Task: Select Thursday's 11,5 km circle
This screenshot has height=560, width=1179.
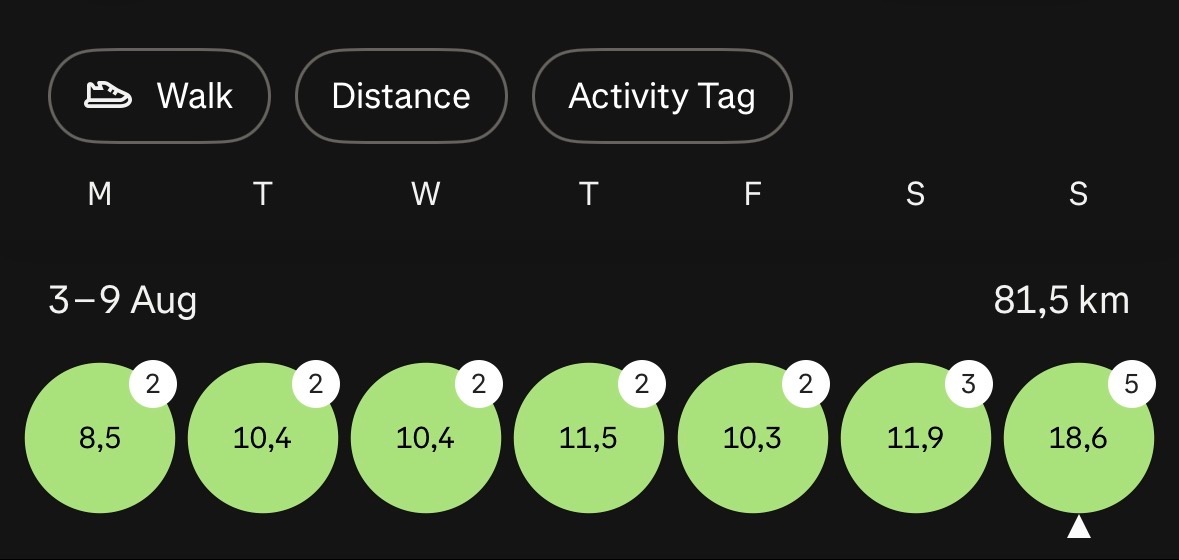Action: (589, 438)
